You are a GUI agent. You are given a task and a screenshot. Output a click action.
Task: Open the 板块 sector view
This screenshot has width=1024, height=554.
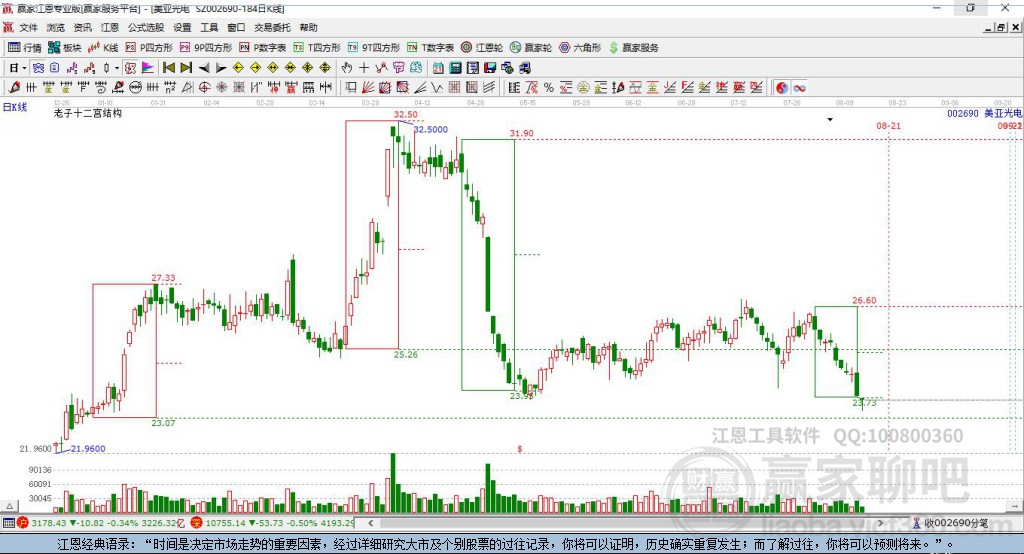65,48
